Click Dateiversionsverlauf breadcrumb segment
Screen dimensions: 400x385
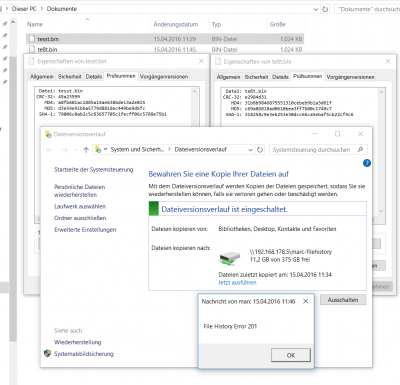click(x=201, y=150)
